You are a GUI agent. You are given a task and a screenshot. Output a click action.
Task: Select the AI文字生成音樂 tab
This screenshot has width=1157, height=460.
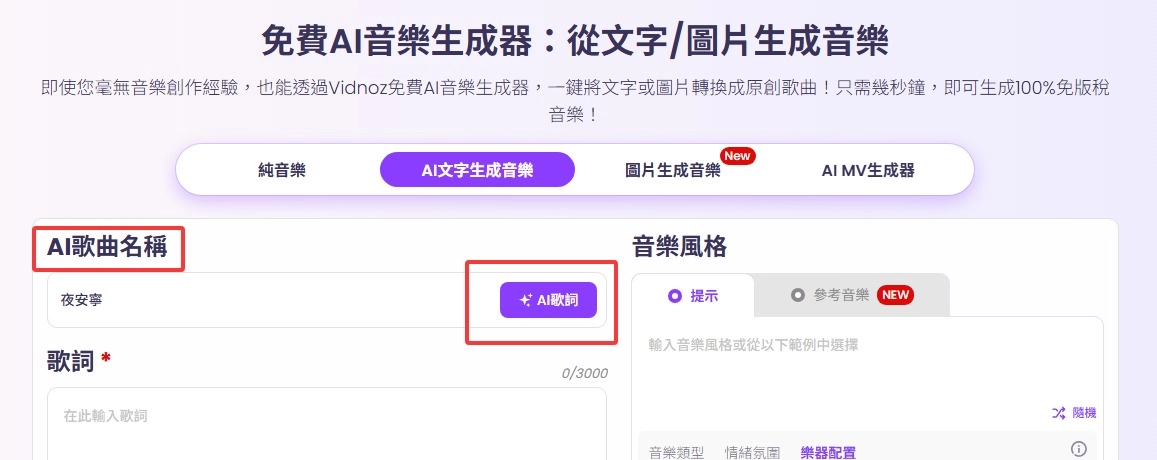[477, 170]
